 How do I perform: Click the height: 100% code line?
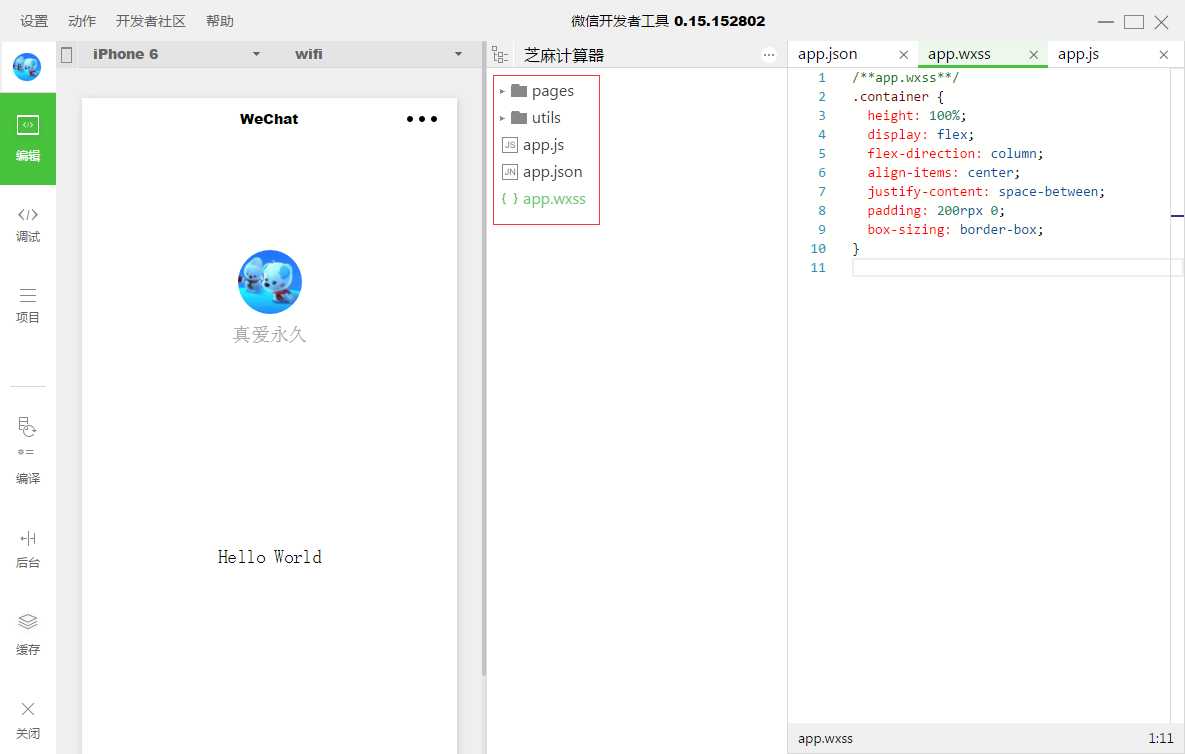pos(917,116)
